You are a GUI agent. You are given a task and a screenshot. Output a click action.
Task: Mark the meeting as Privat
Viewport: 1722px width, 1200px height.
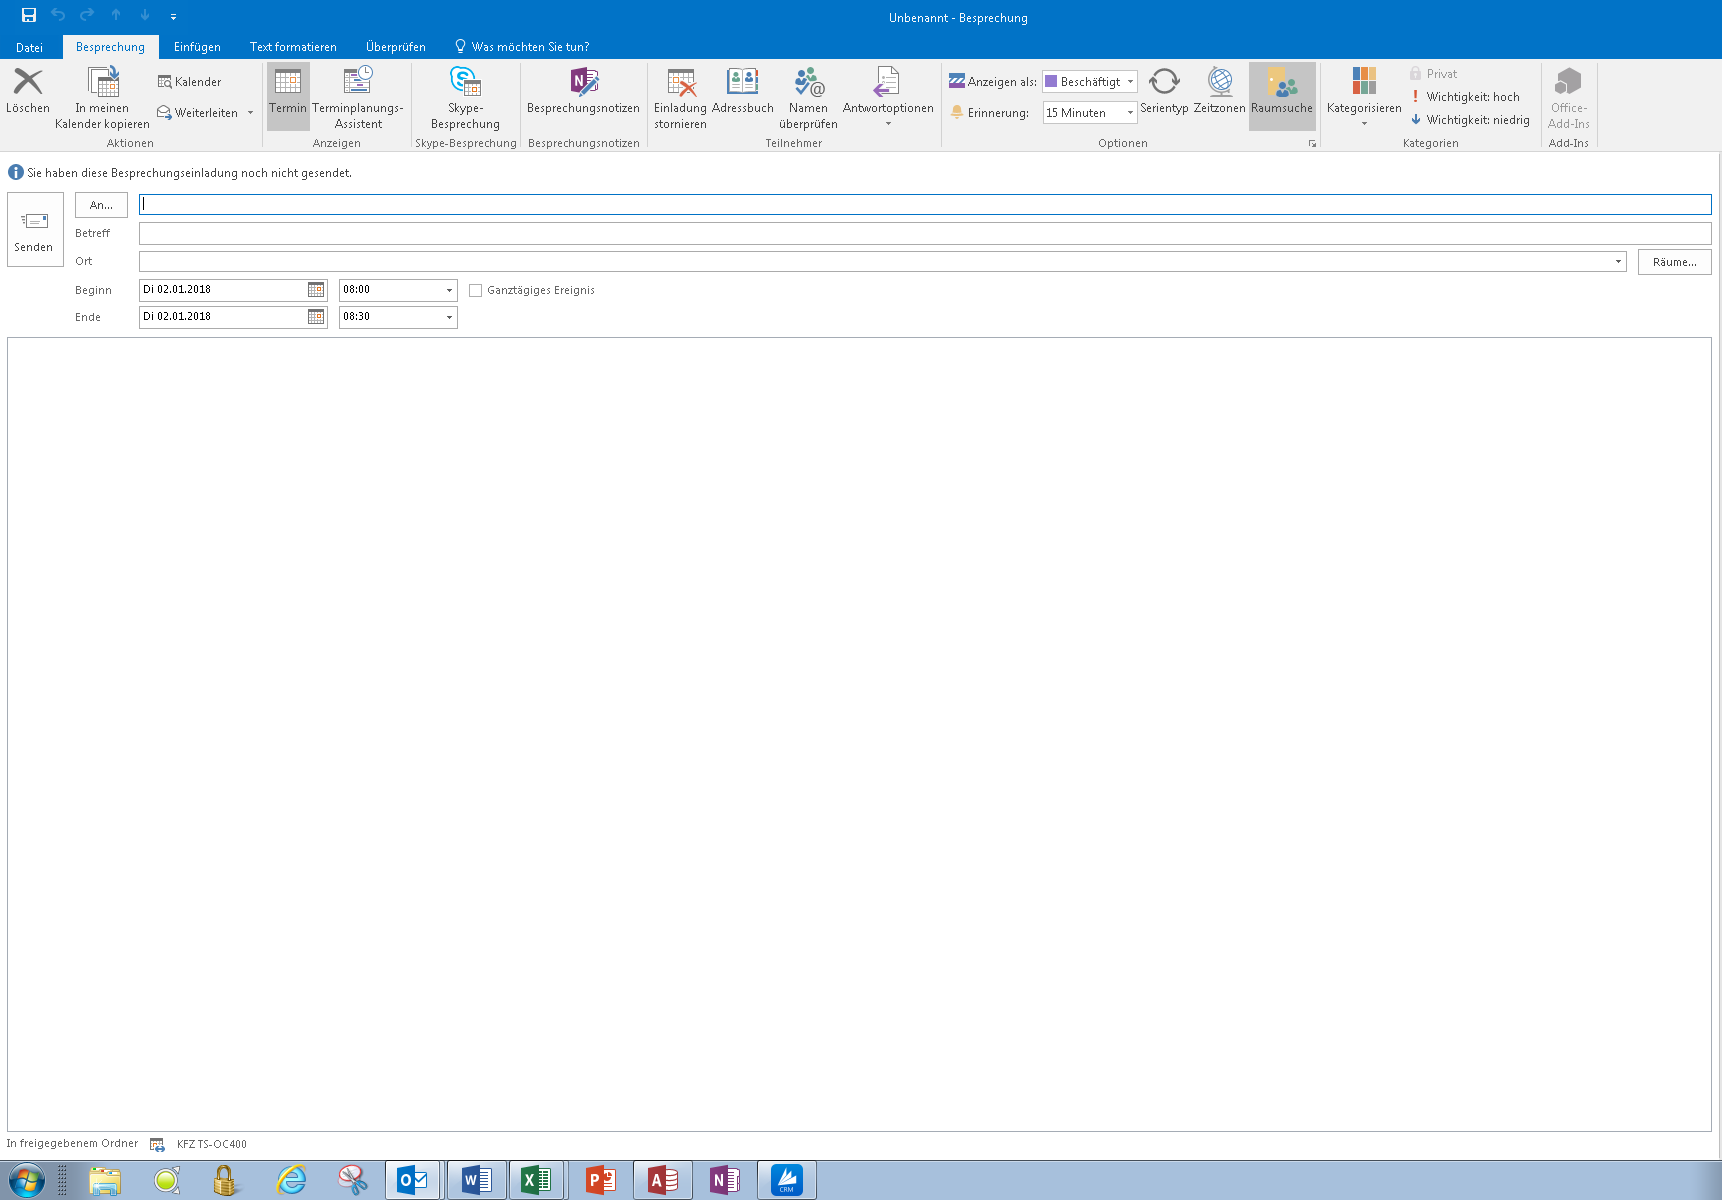pos(1433,74)
